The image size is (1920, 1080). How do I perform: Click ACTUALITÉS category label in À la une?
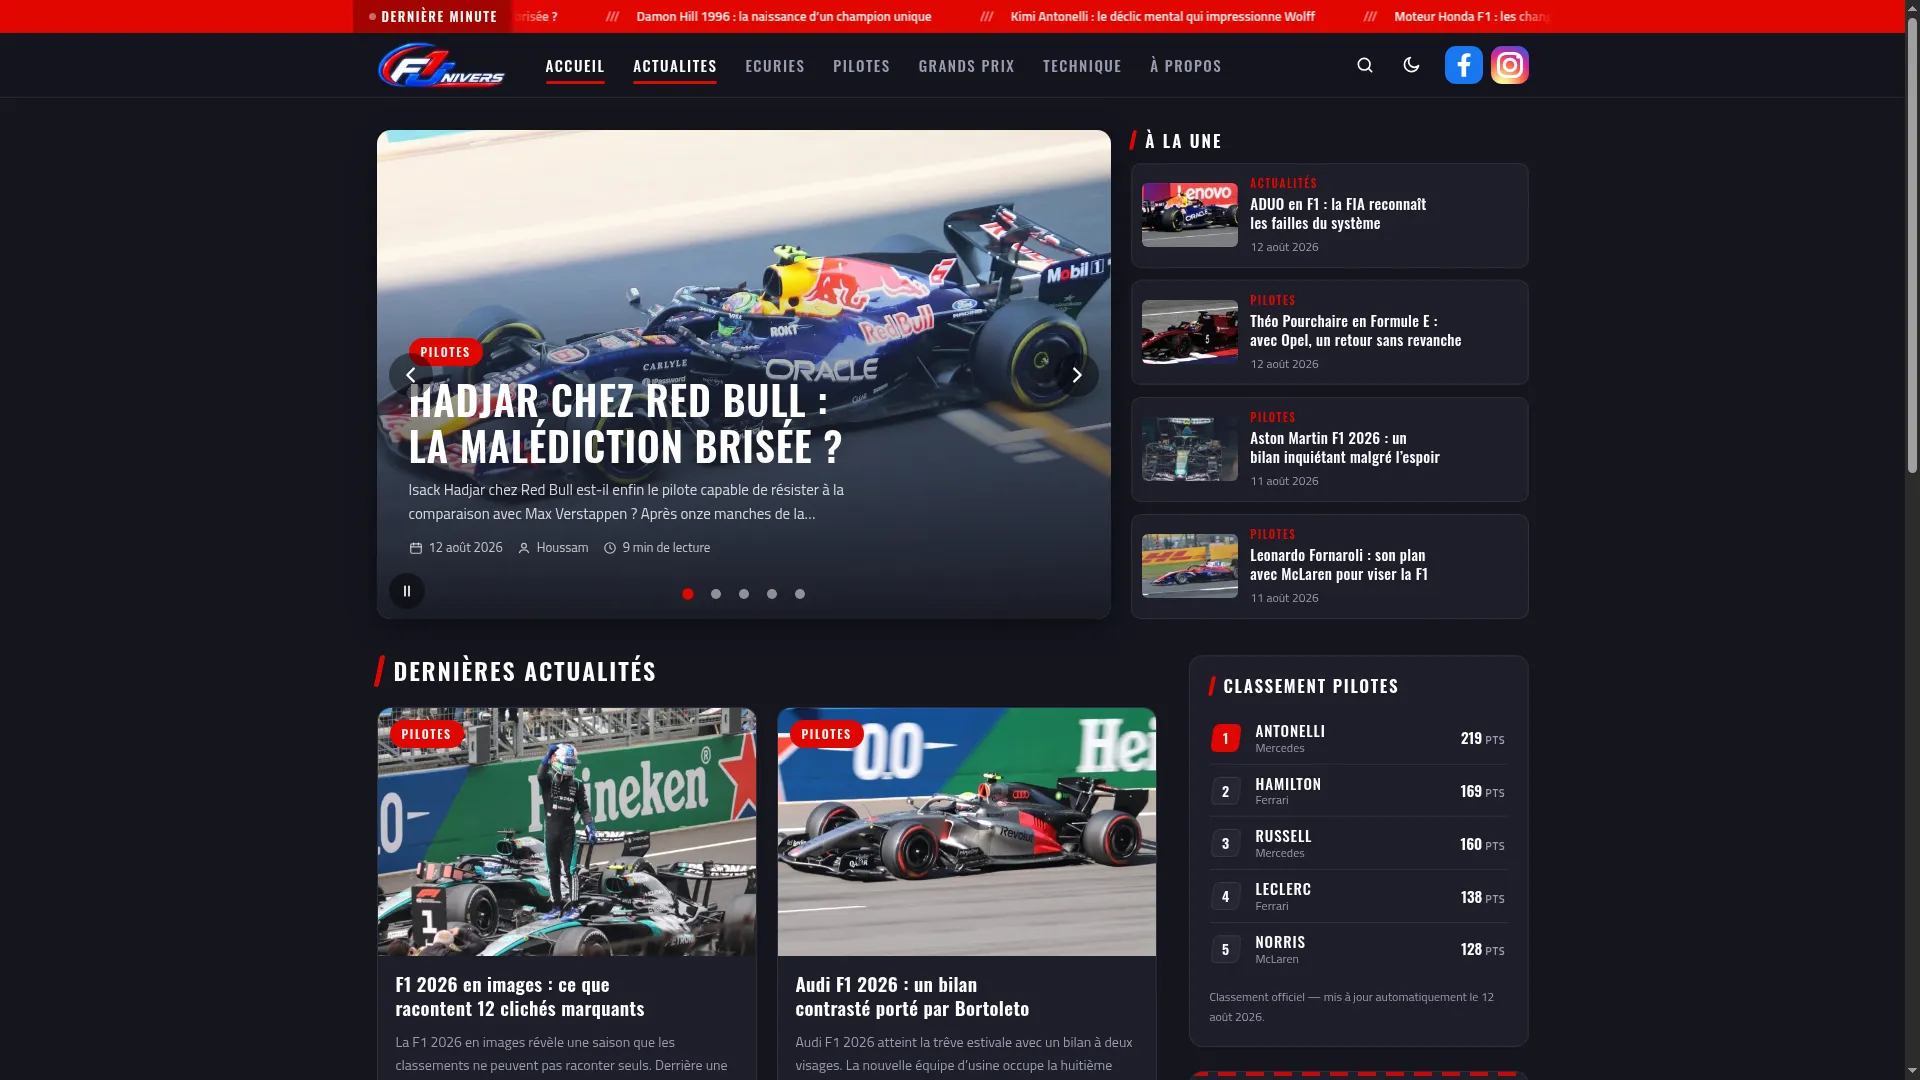1283,183
